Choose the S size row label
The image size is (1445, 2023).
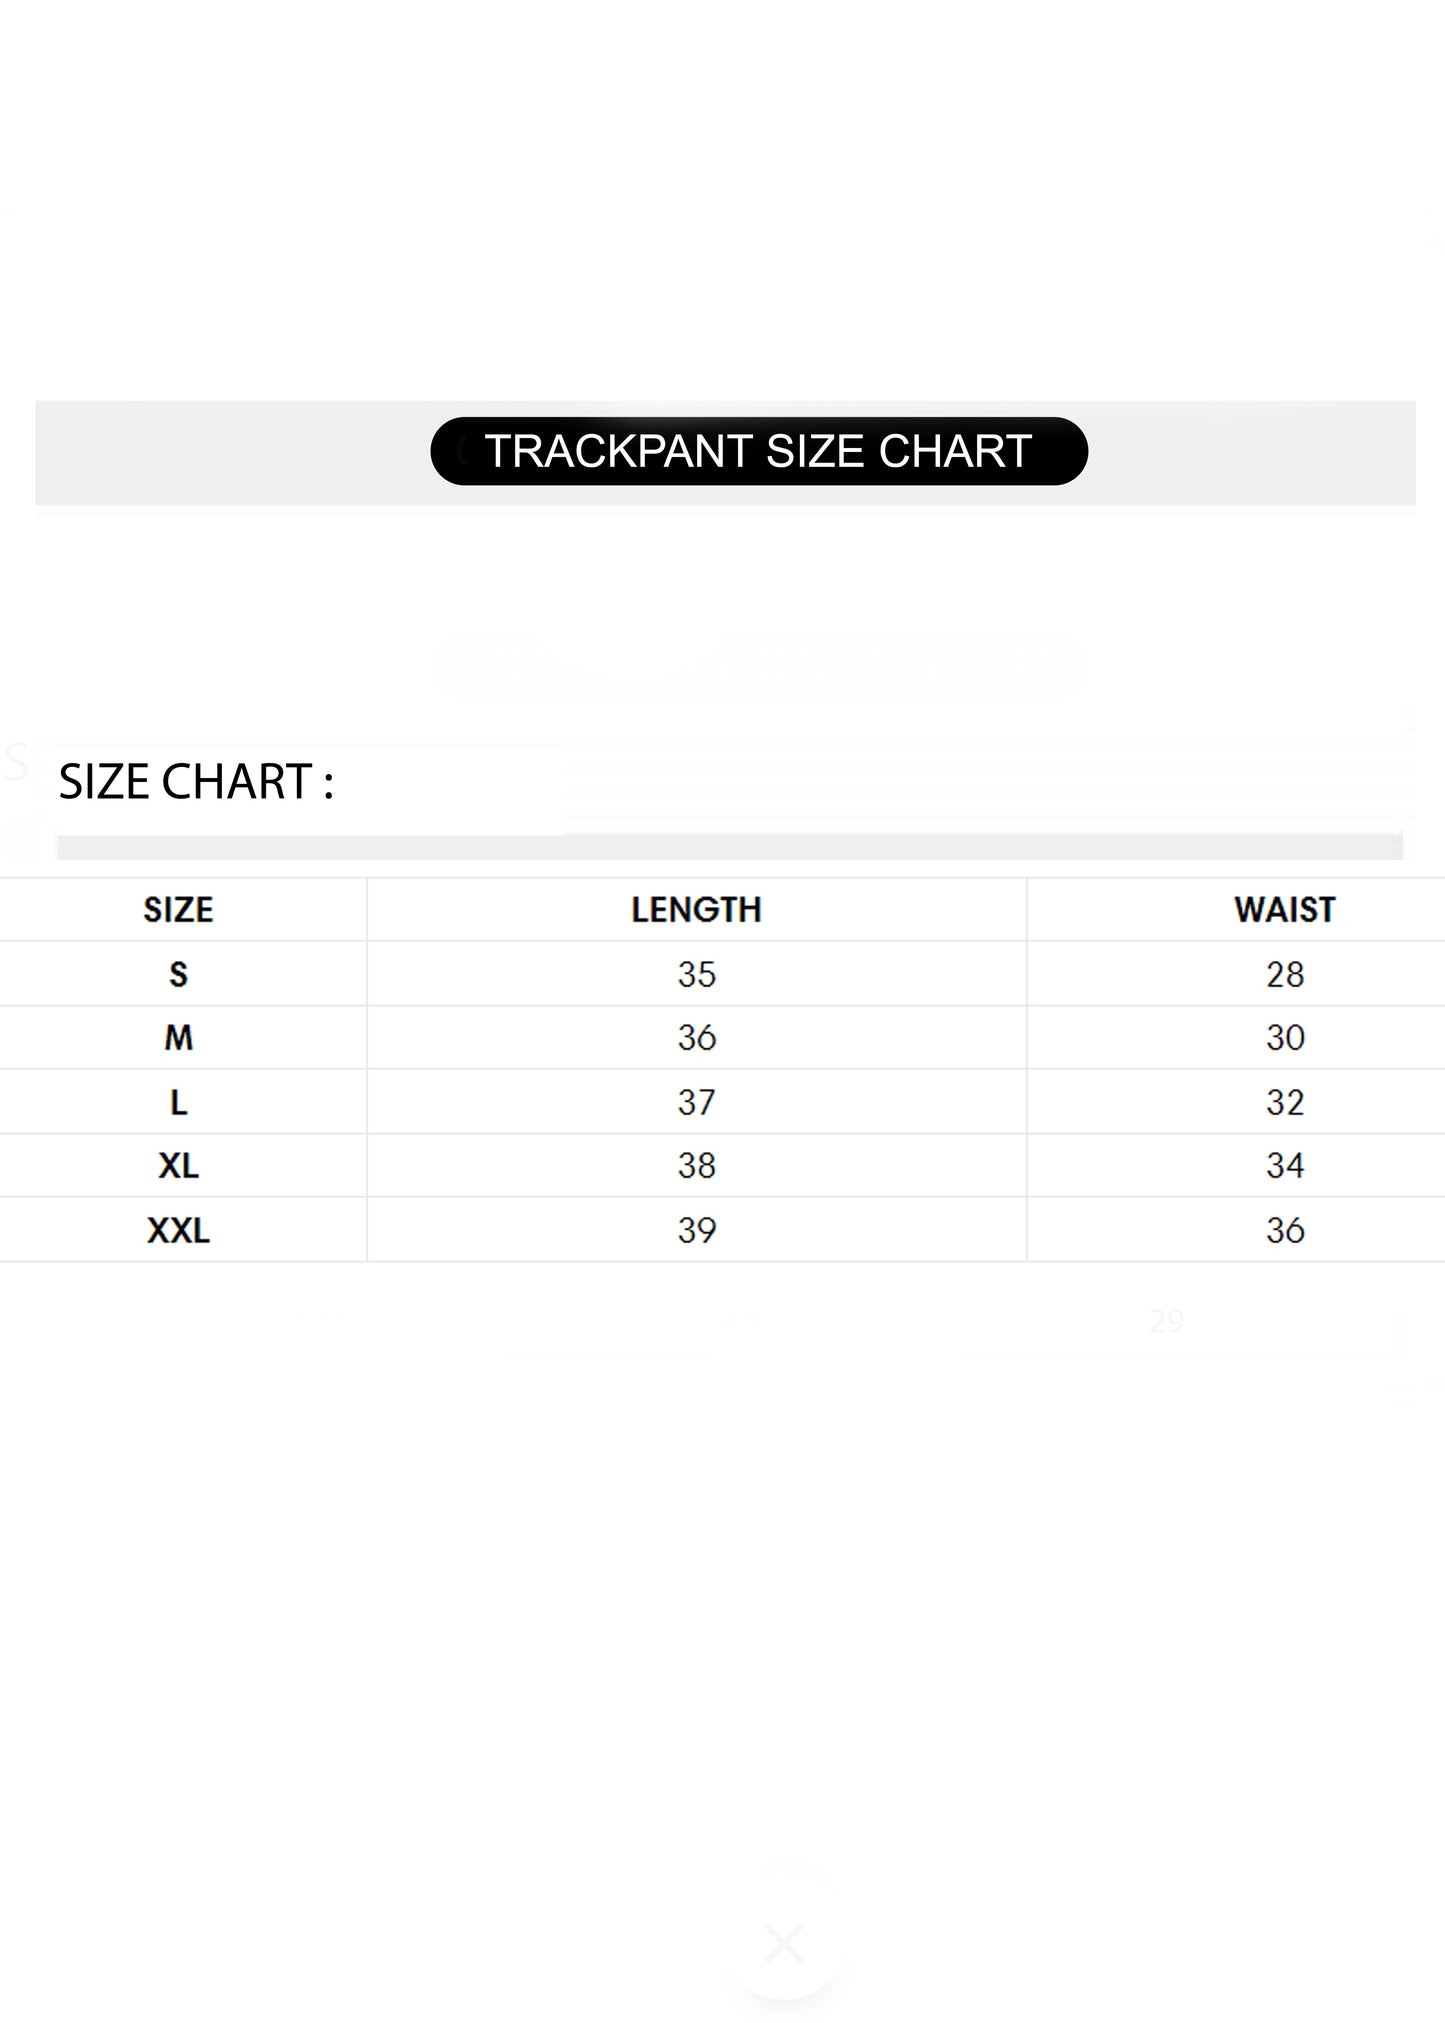pos(178,974)
